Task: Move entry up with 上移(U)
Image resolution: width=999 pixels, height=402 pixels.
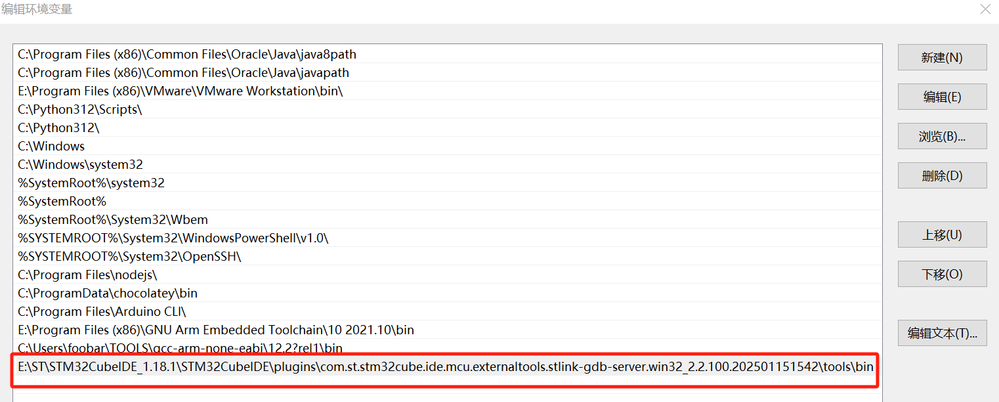Action: 941,235
